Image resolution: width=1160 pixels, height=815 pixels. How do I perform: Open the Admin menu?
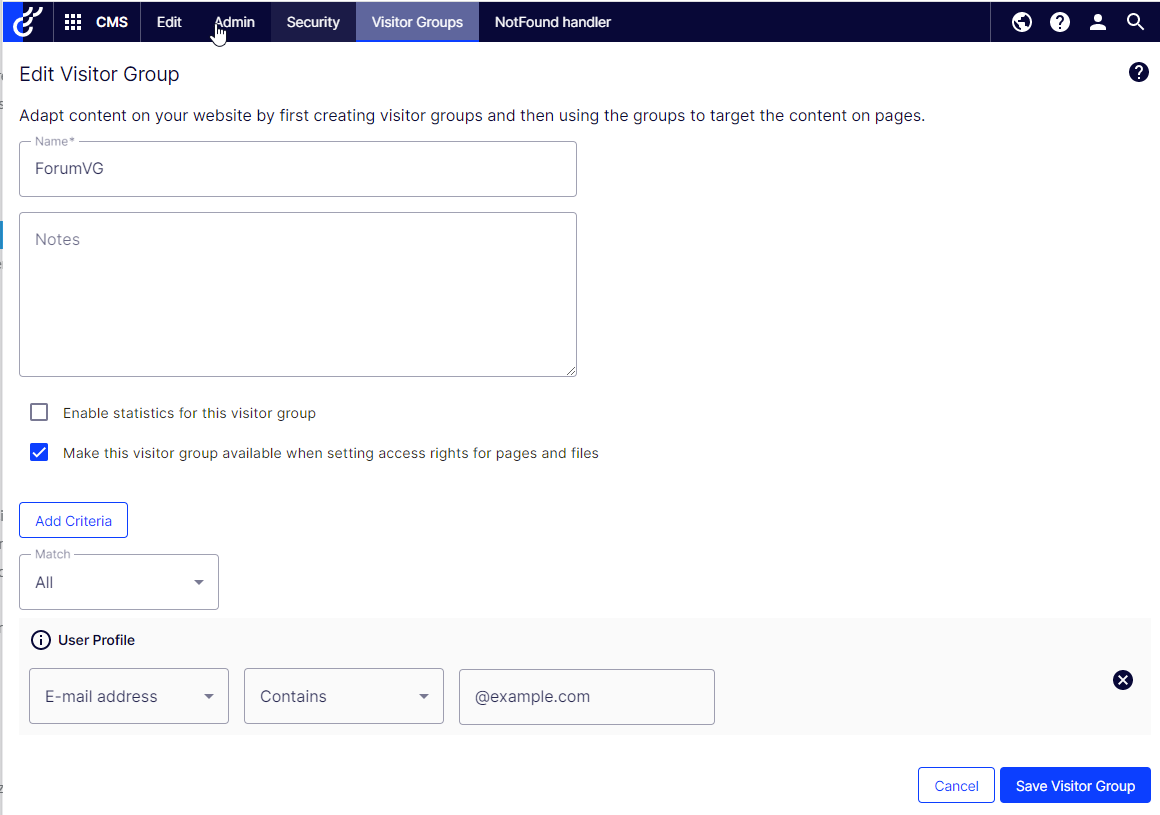[x=235, y=22]
